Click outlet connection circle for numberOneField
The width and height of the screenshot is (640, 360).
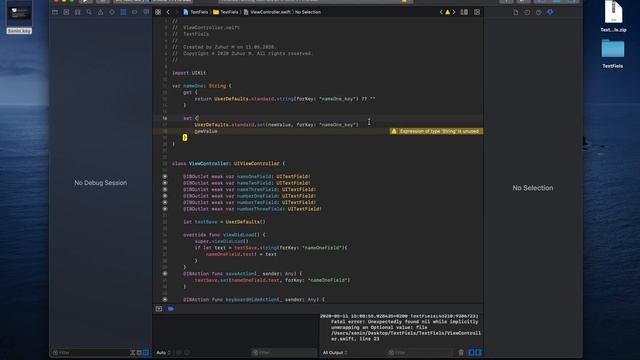click(165, 196)
